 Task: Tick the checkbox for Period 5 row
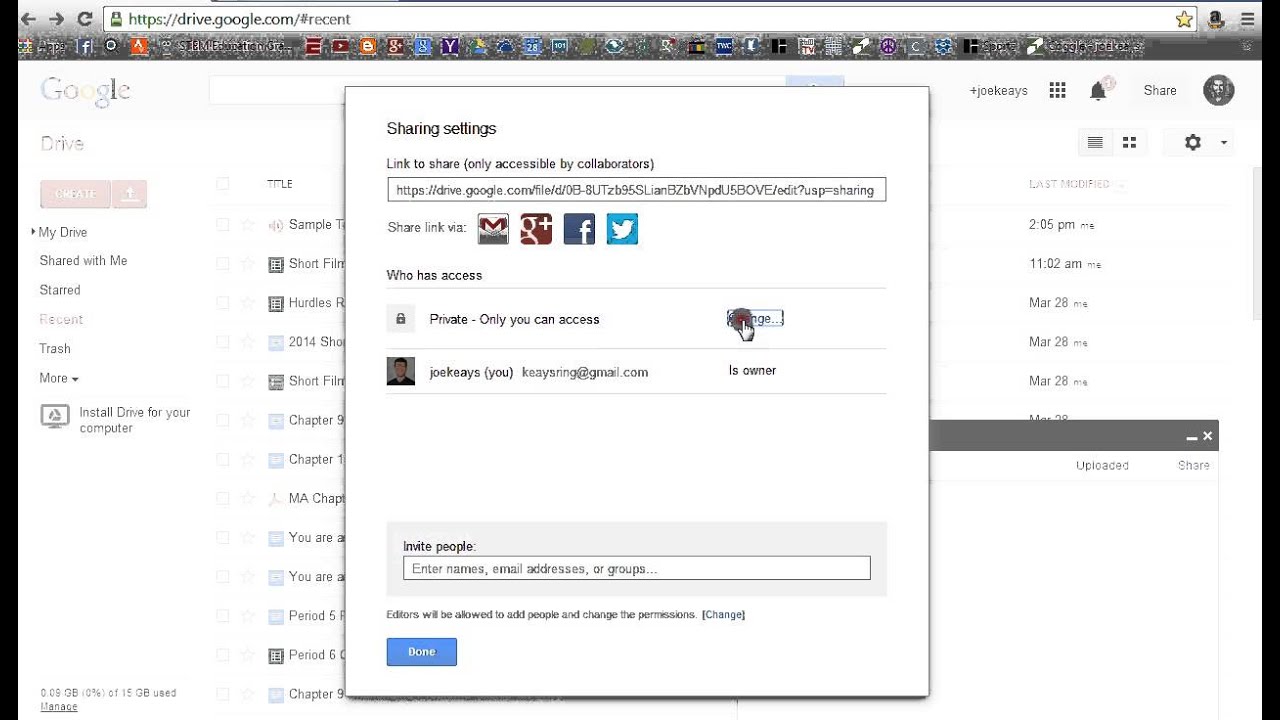(222, 615)
